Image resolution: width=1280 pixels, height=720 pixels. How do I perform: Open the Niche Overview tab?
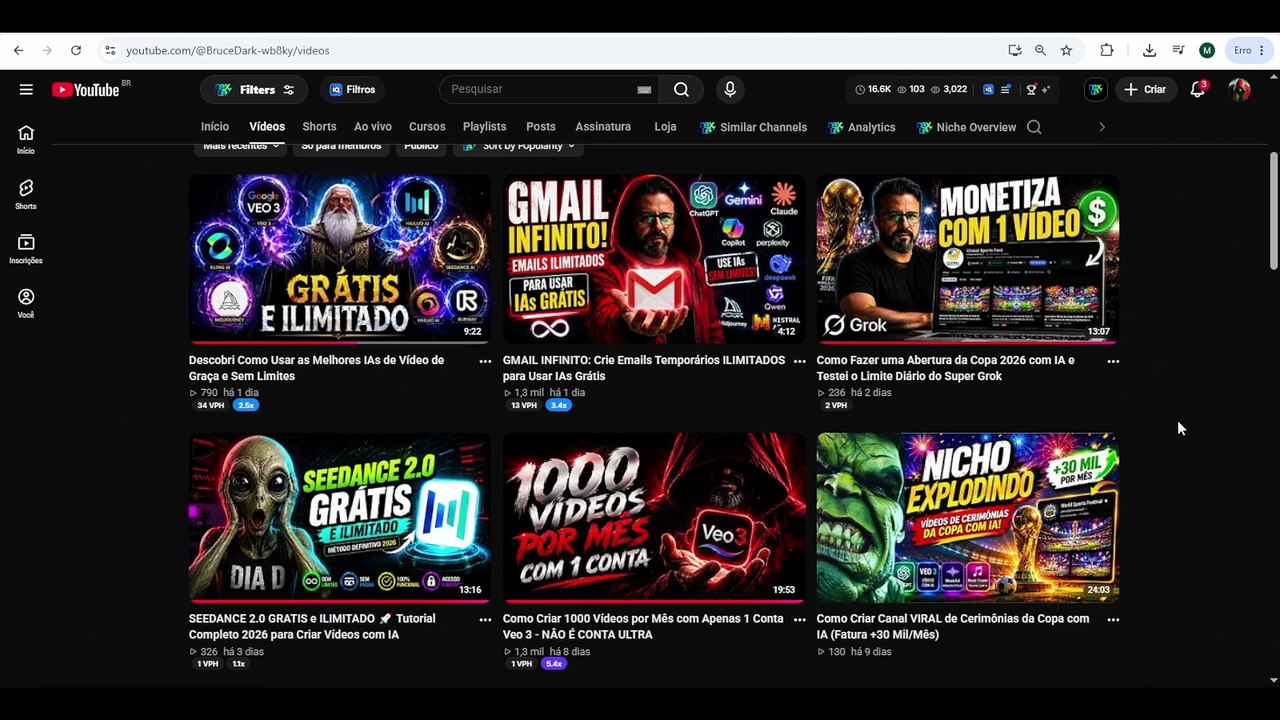coord(967,127)
